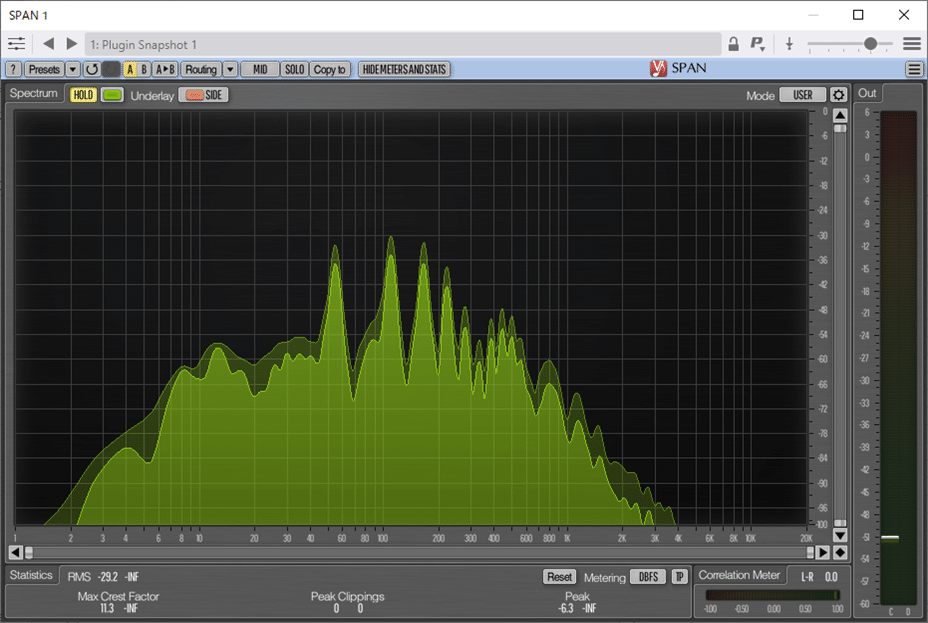The width and height of the screenshot is (928, 623).
Task: Click the RMS value -29.2
Action: click(108, 577)
